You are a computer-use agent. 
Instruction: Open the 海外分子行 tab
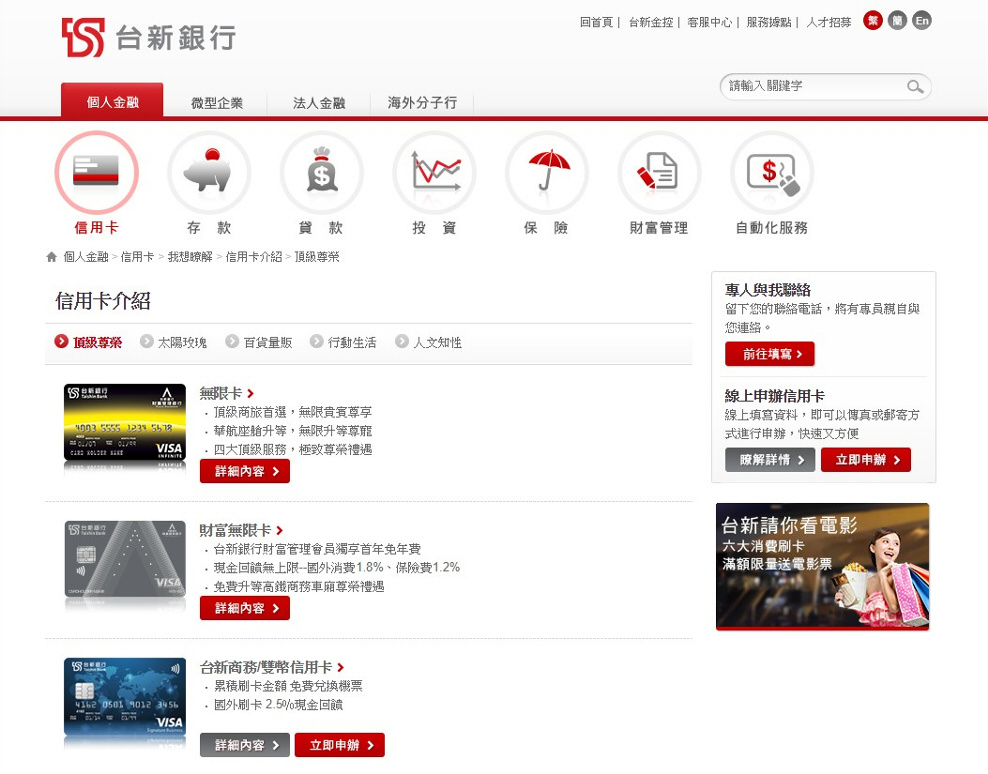tap(422, 103)
